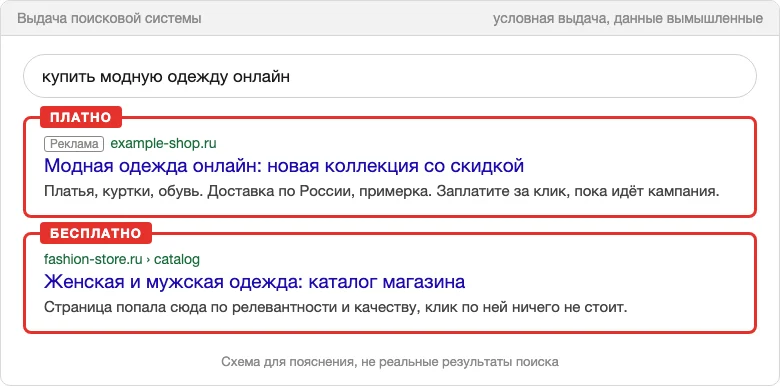Click the example-shop.ru green URL
Image resolution: width=780 pixels, height=386 pixels.
pos(163,144)
